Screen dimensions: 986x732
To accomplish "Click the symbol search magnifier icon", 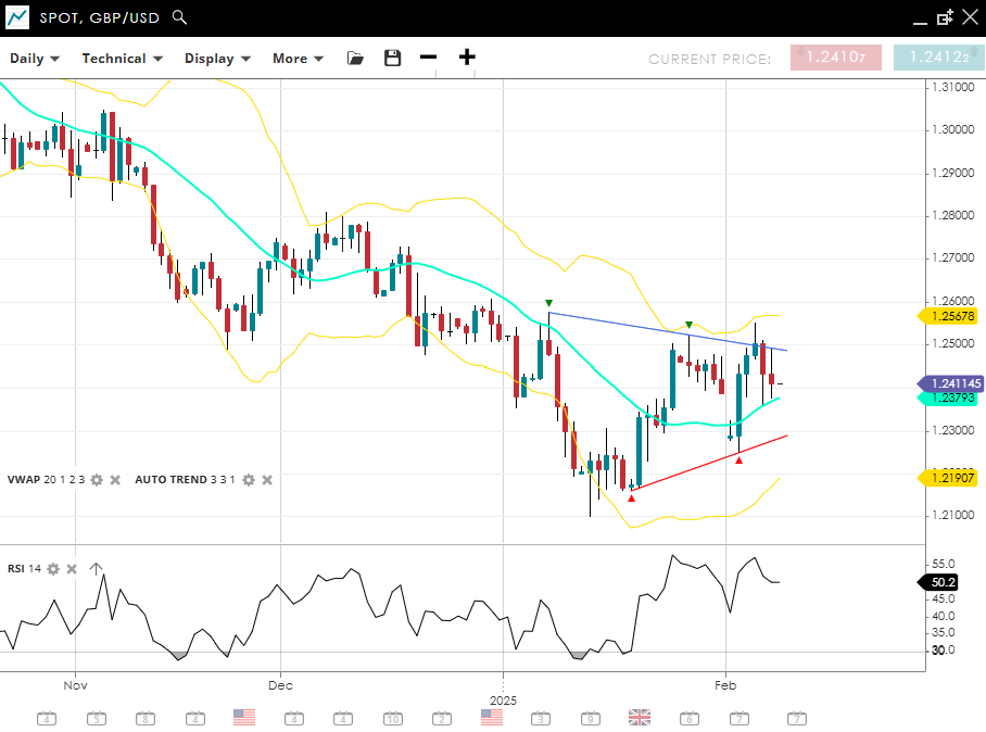I will point(179,17).
